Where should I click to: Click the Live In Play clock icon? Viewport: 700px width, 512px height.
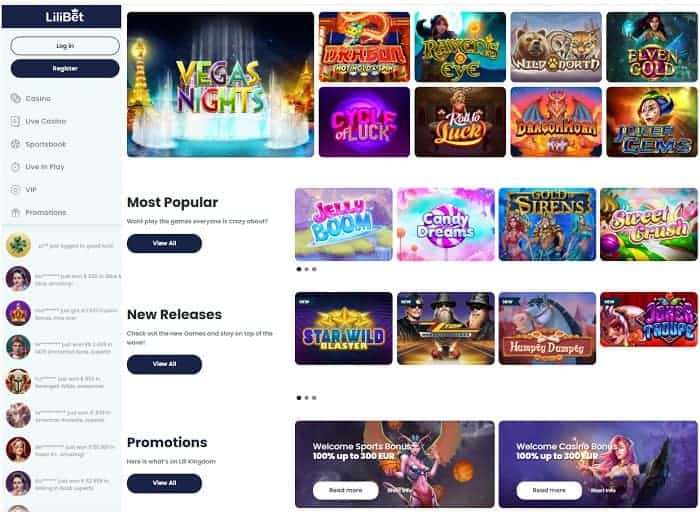[16, 167]
